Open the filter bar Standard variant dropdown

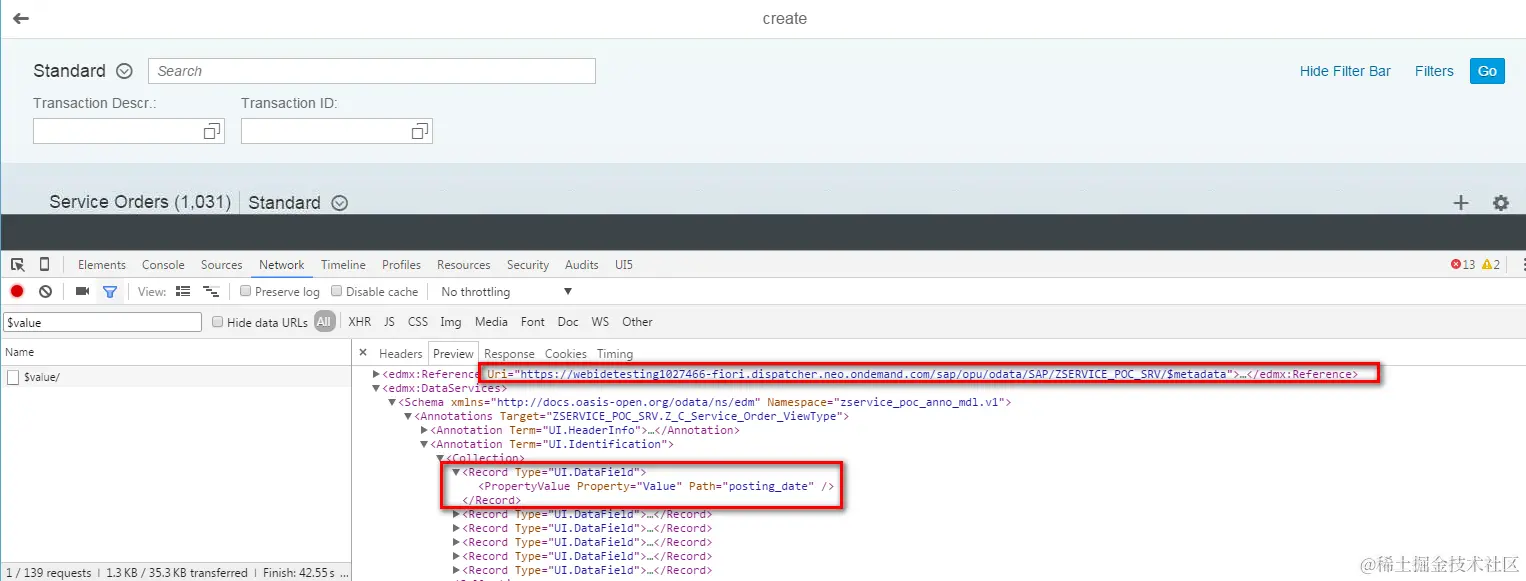coord(124,71)
